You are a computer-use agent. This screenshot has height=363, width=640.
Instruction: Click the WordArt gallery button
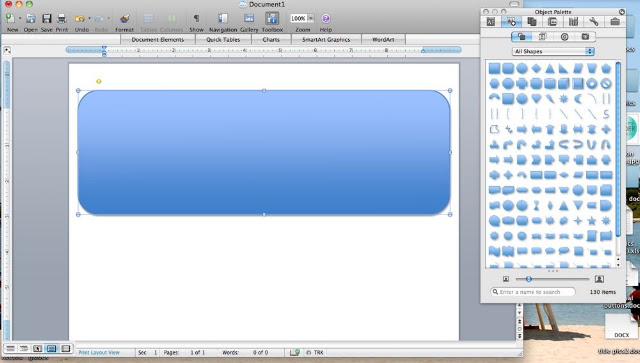pyautogui.click(x=383, y=40)
